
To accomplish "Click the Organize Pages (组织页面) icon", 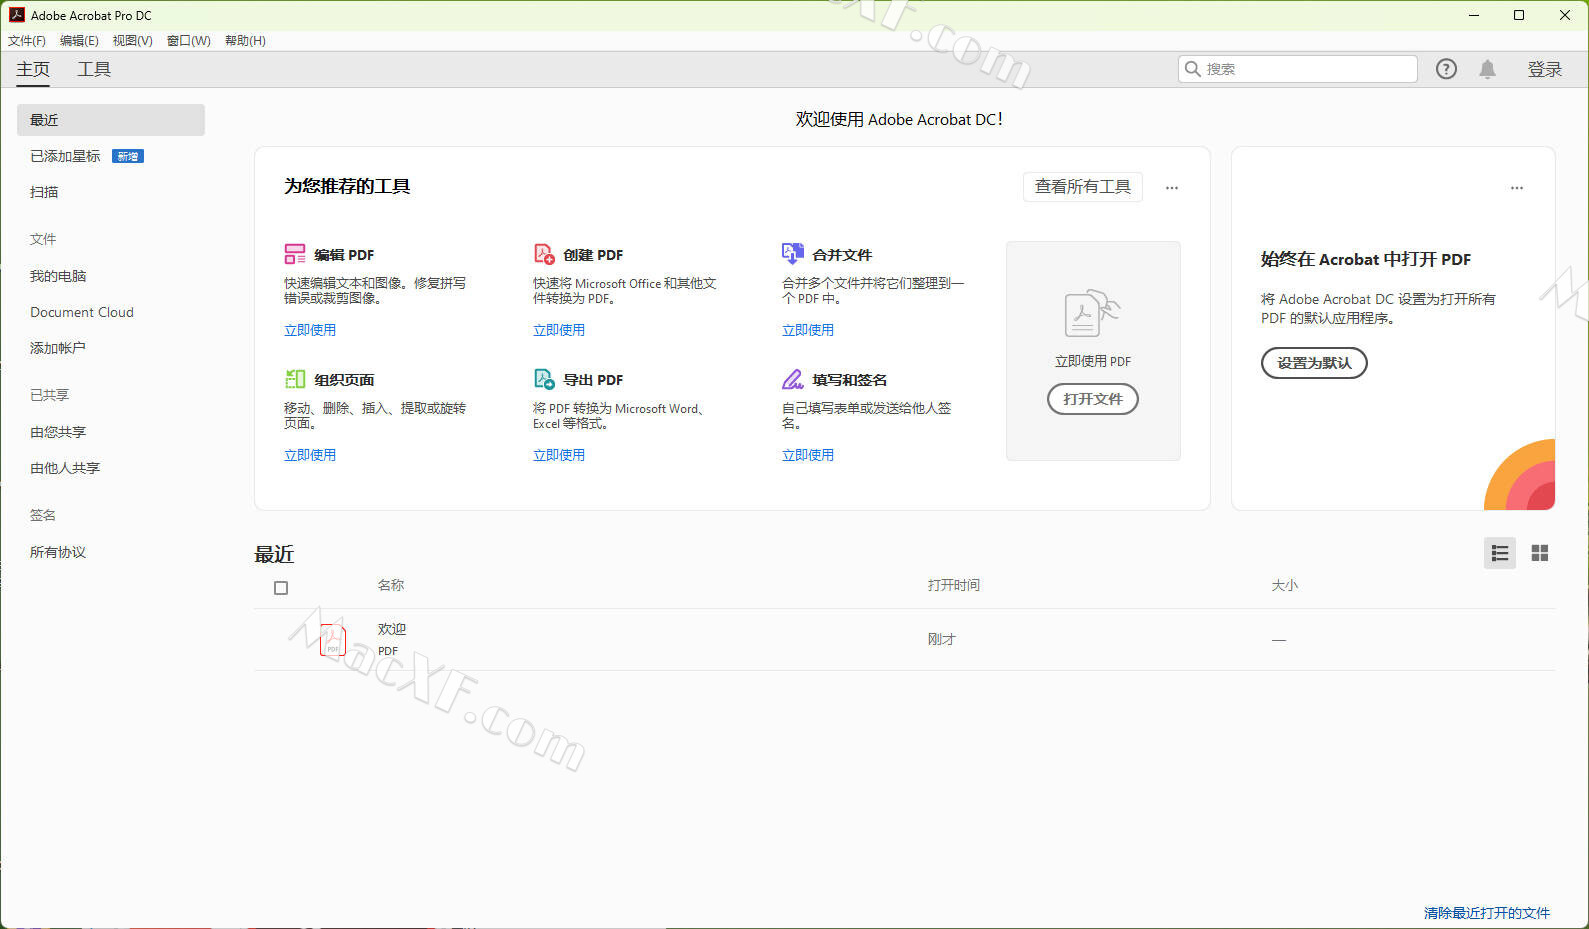I will [x=295, y=379].
